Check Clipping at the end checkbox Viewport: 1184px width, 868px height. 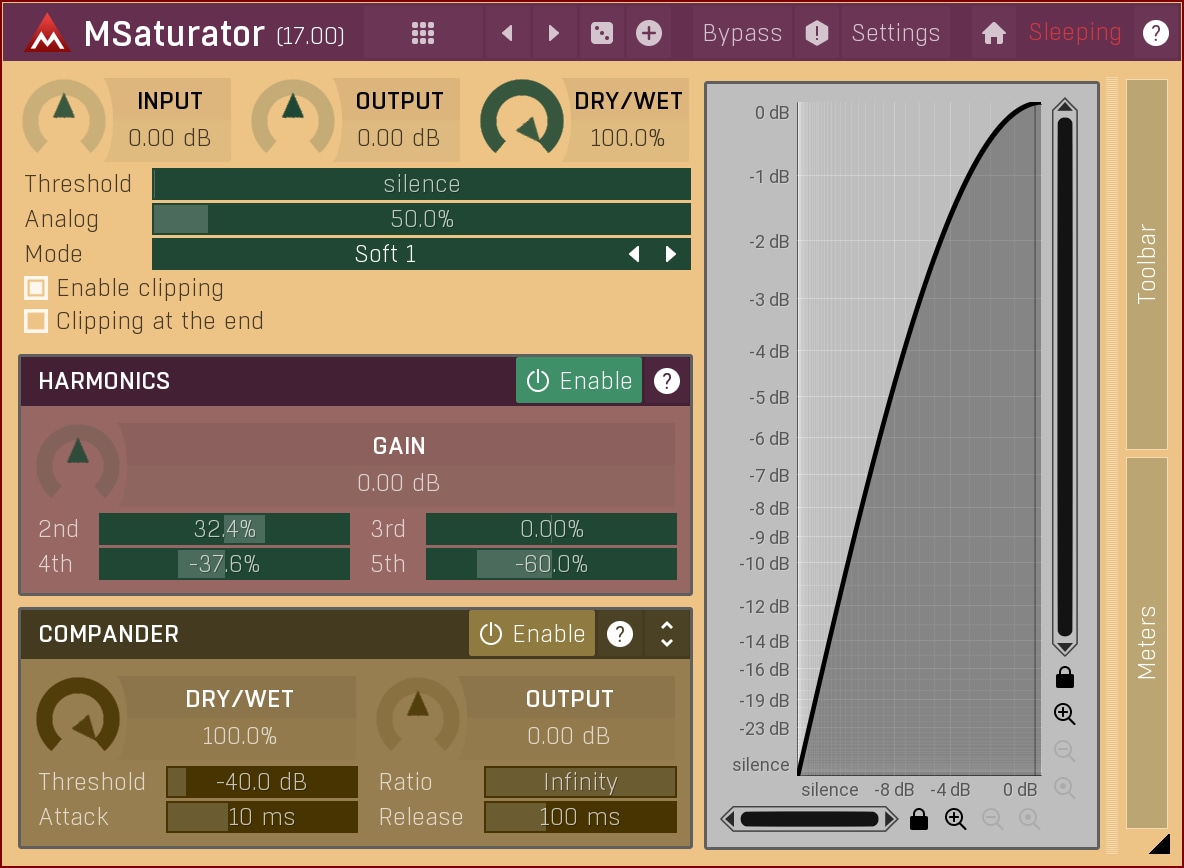coord(36,321)
